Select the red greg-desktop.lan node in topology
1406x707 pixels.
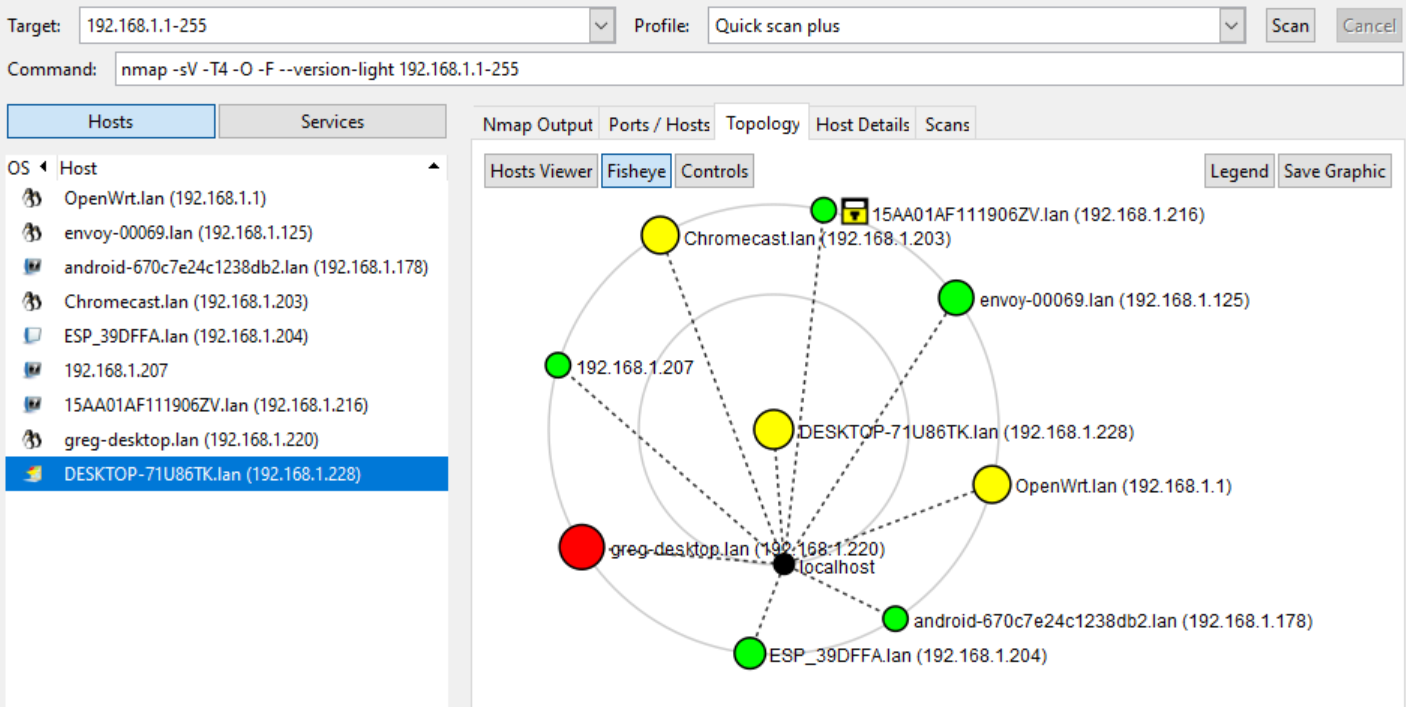coord(580,547)
